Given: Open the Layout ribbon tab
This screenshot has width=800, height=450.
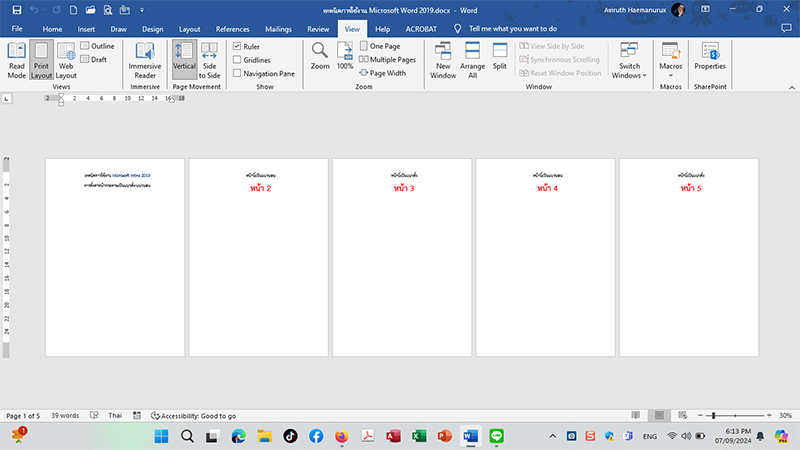Looking at the screenshot, I should coord(189,29).
